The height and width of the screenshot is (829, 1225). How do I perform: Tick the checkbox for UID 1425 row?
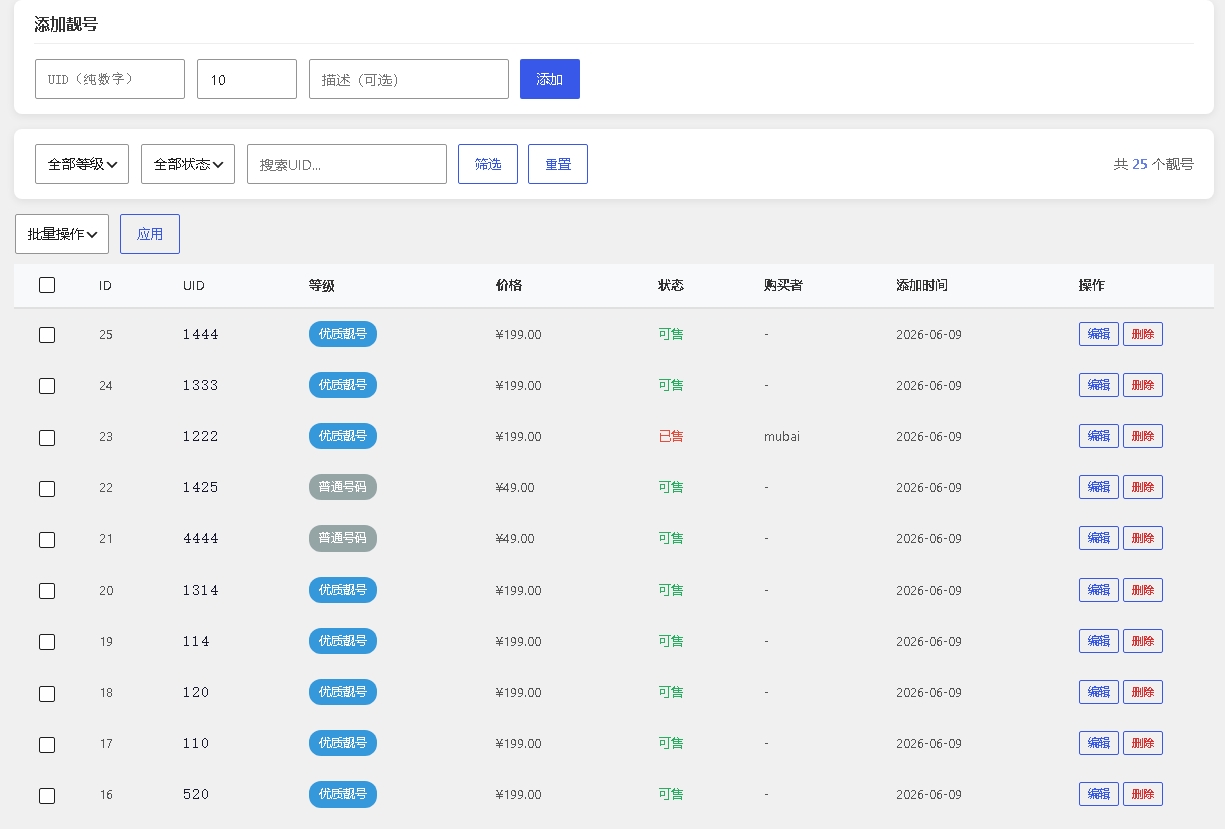(47, 488)
